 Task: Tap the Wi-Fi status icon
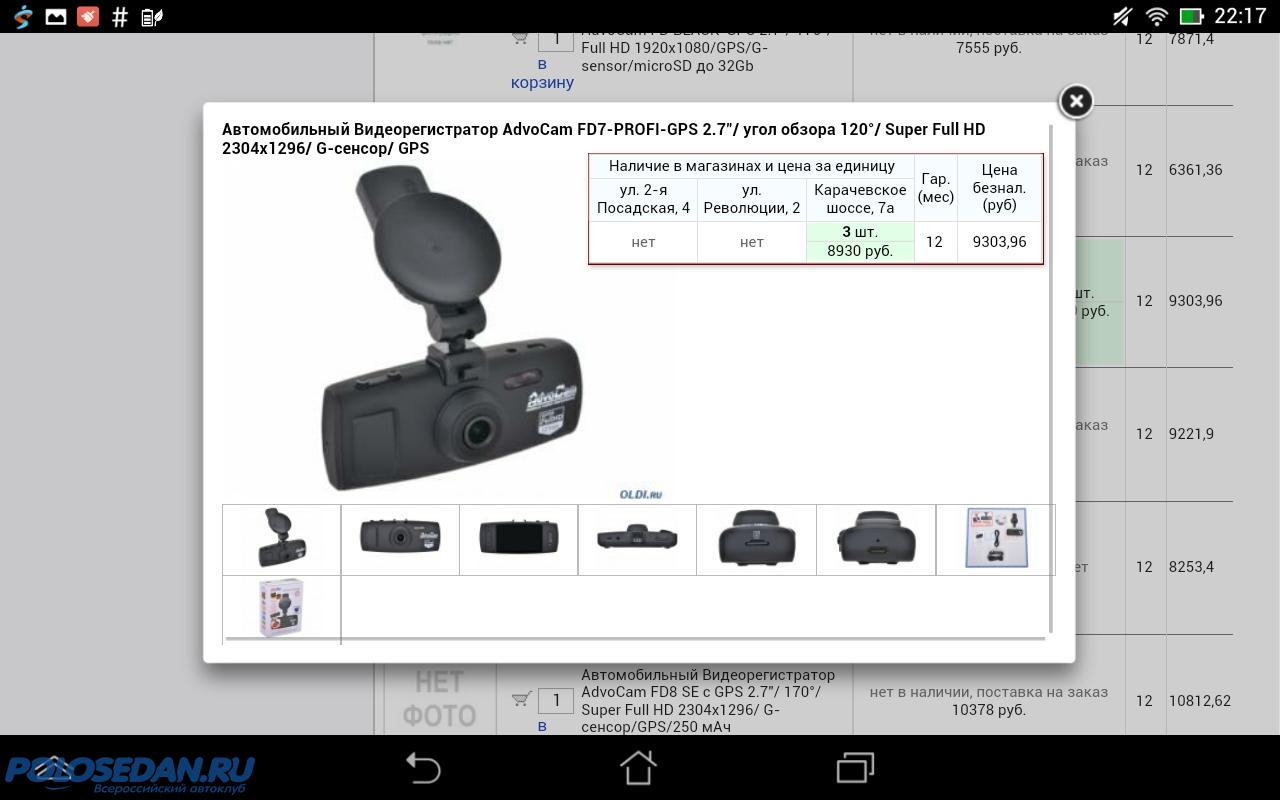tap(1157, 16)
